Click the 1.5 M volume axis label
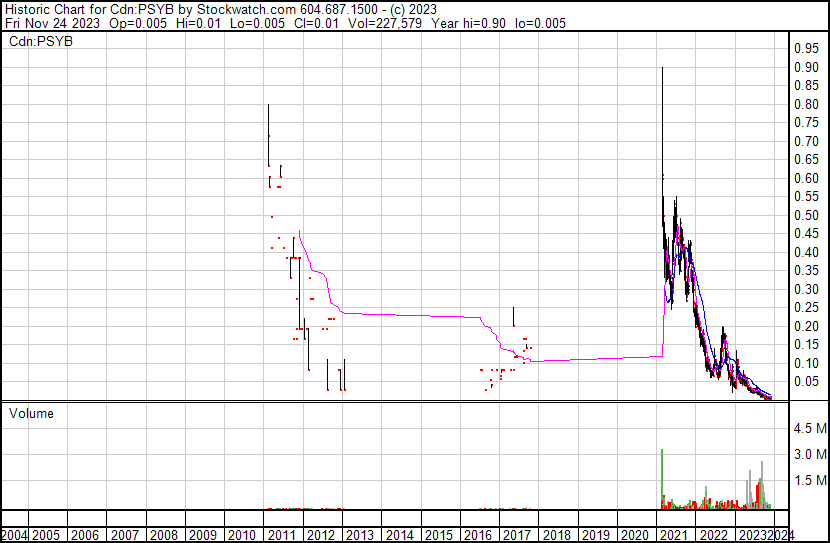The height and width of the screenshot is (543, 830). [809, 480]
